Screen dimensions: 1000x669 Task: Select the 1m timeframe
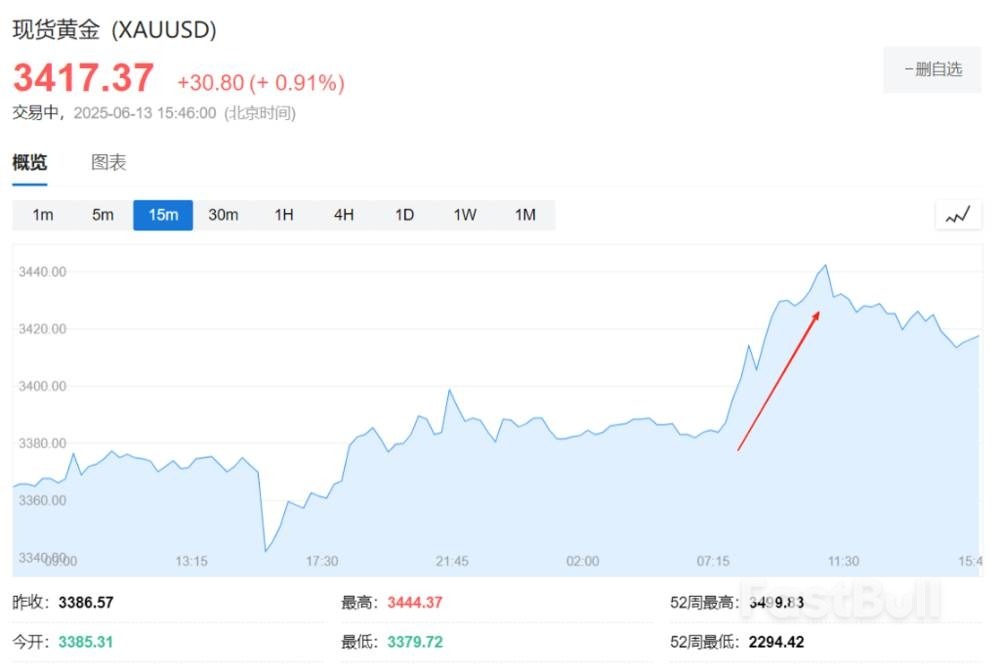click(43, 215)
